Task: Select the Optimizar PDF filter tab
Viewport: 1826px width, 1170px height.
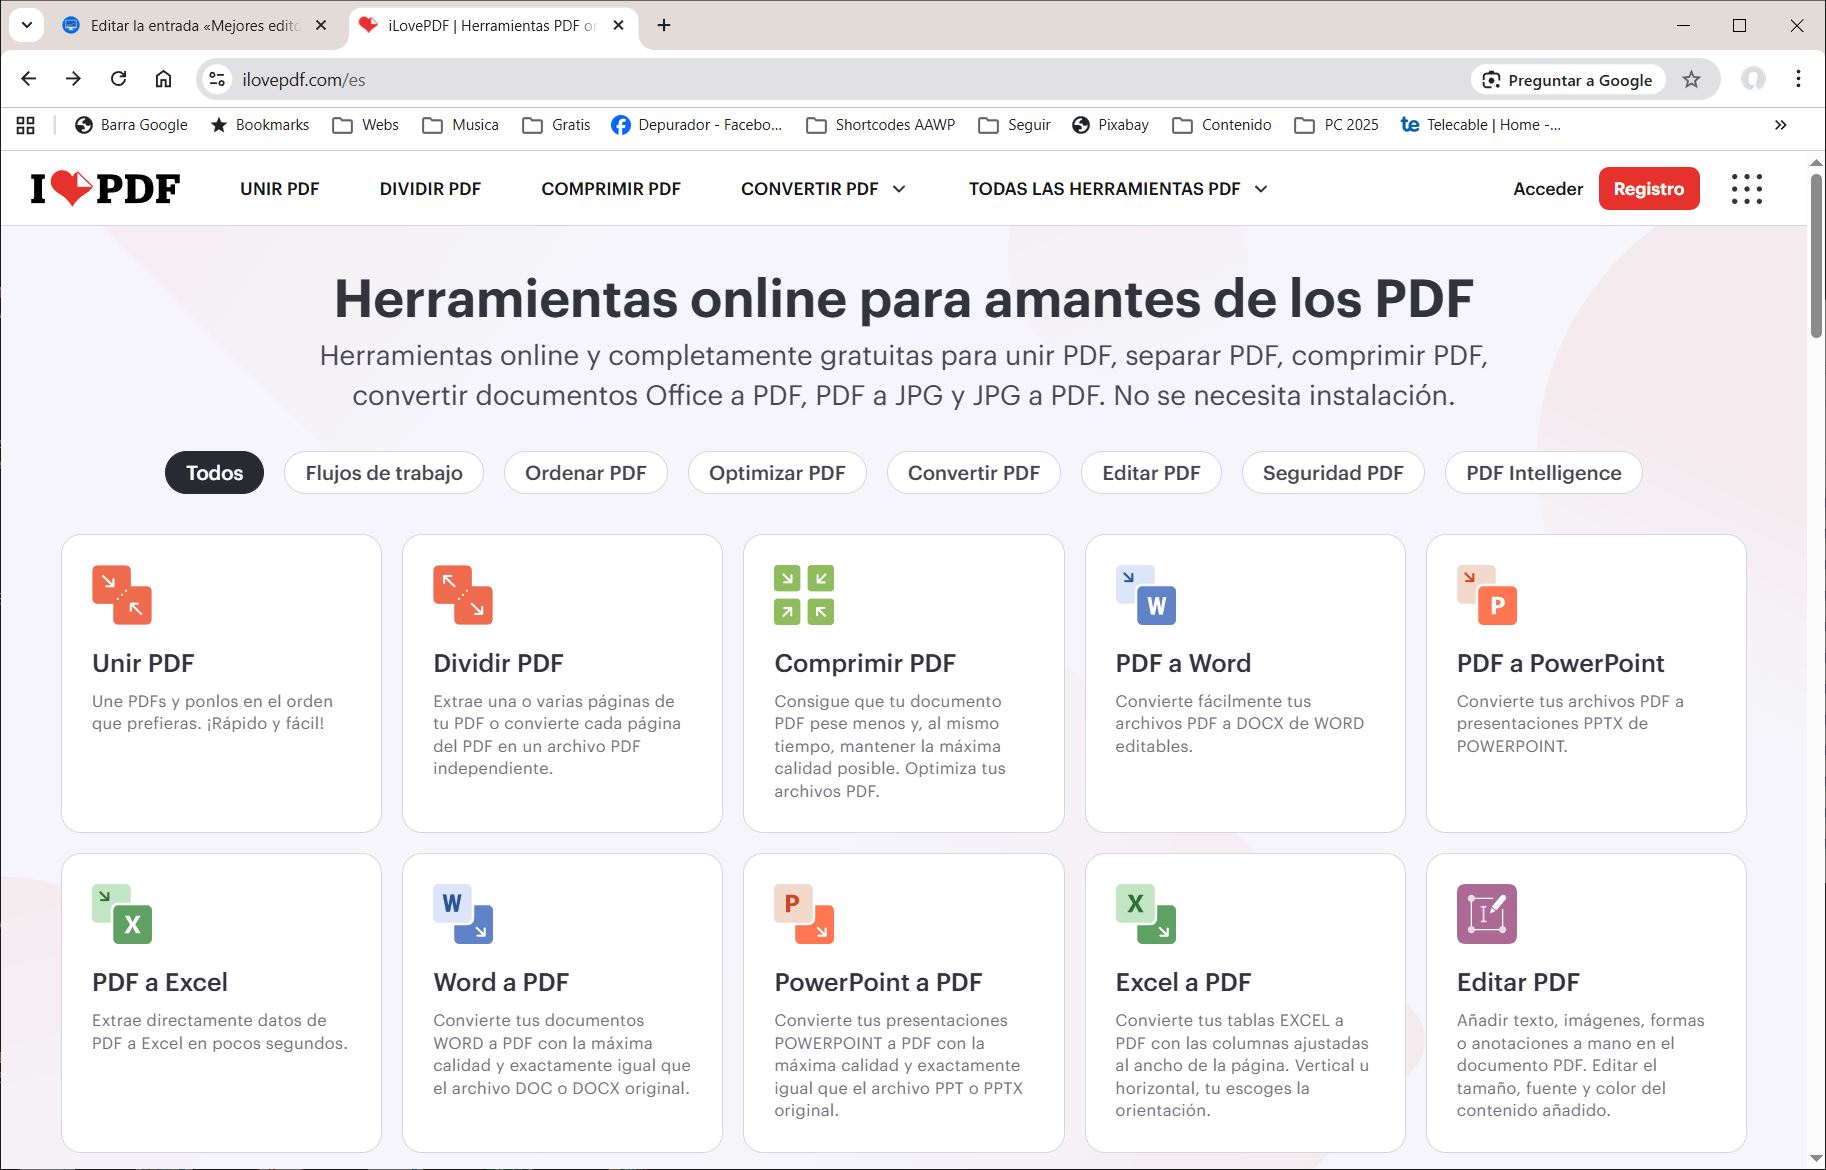Action: click(x=777, y=473)
